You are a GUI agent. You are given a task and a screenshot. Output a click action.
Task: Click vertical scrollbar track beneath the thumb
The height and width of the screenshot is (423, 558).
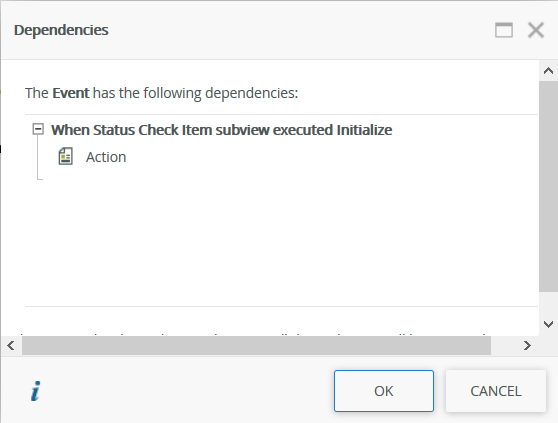coord(548,303)
